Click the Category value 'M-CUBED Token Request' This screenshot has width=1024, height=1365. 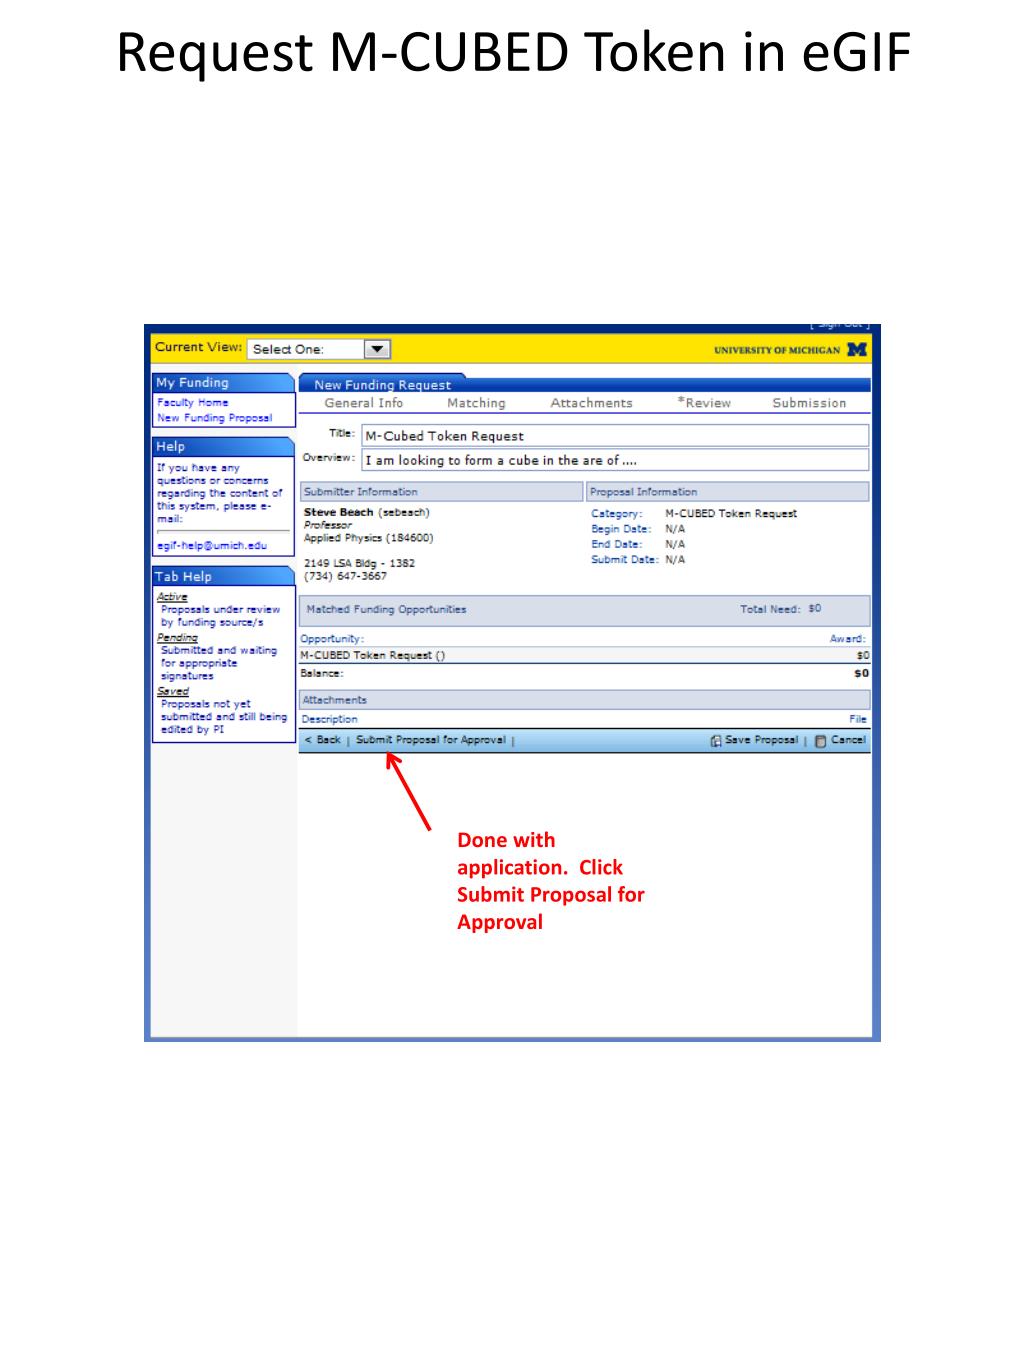[x=731, y=513]
